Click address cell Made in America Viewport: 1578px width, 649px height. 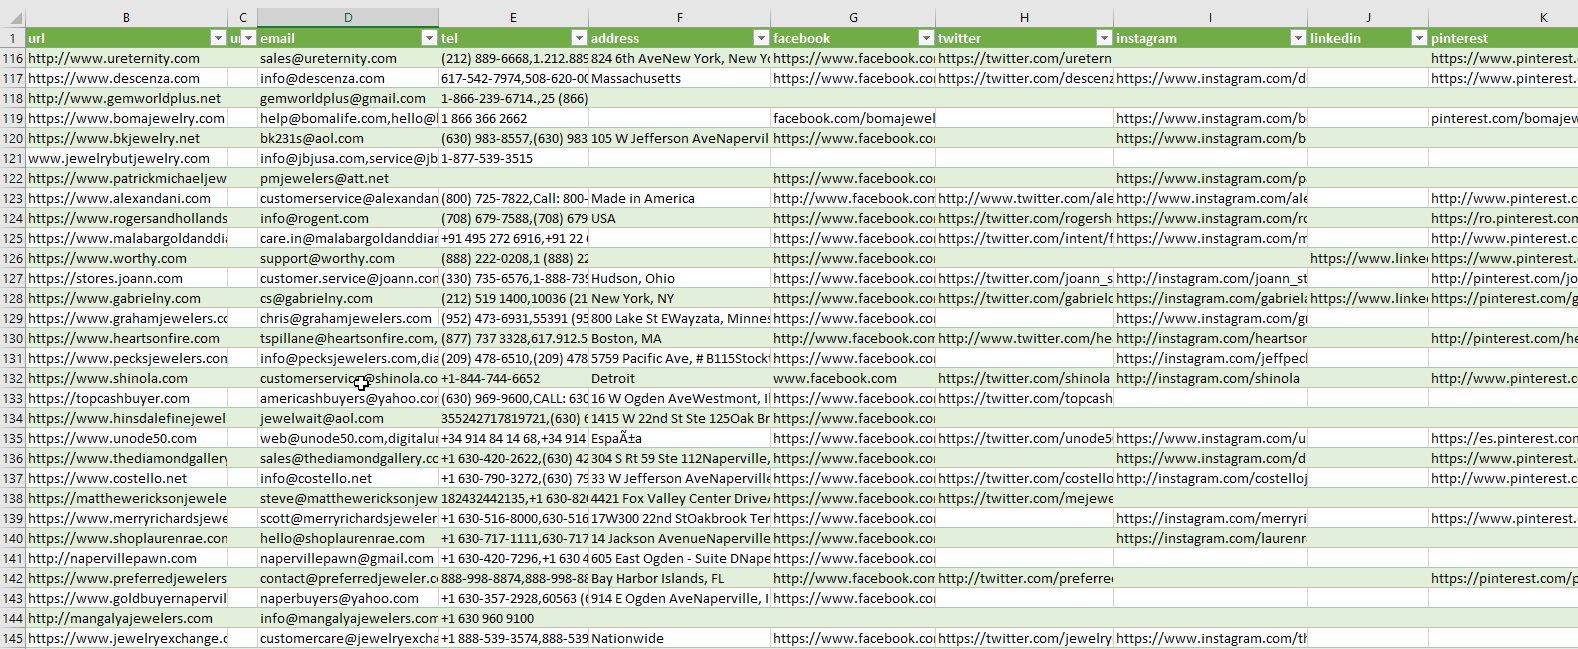point(679,198)
